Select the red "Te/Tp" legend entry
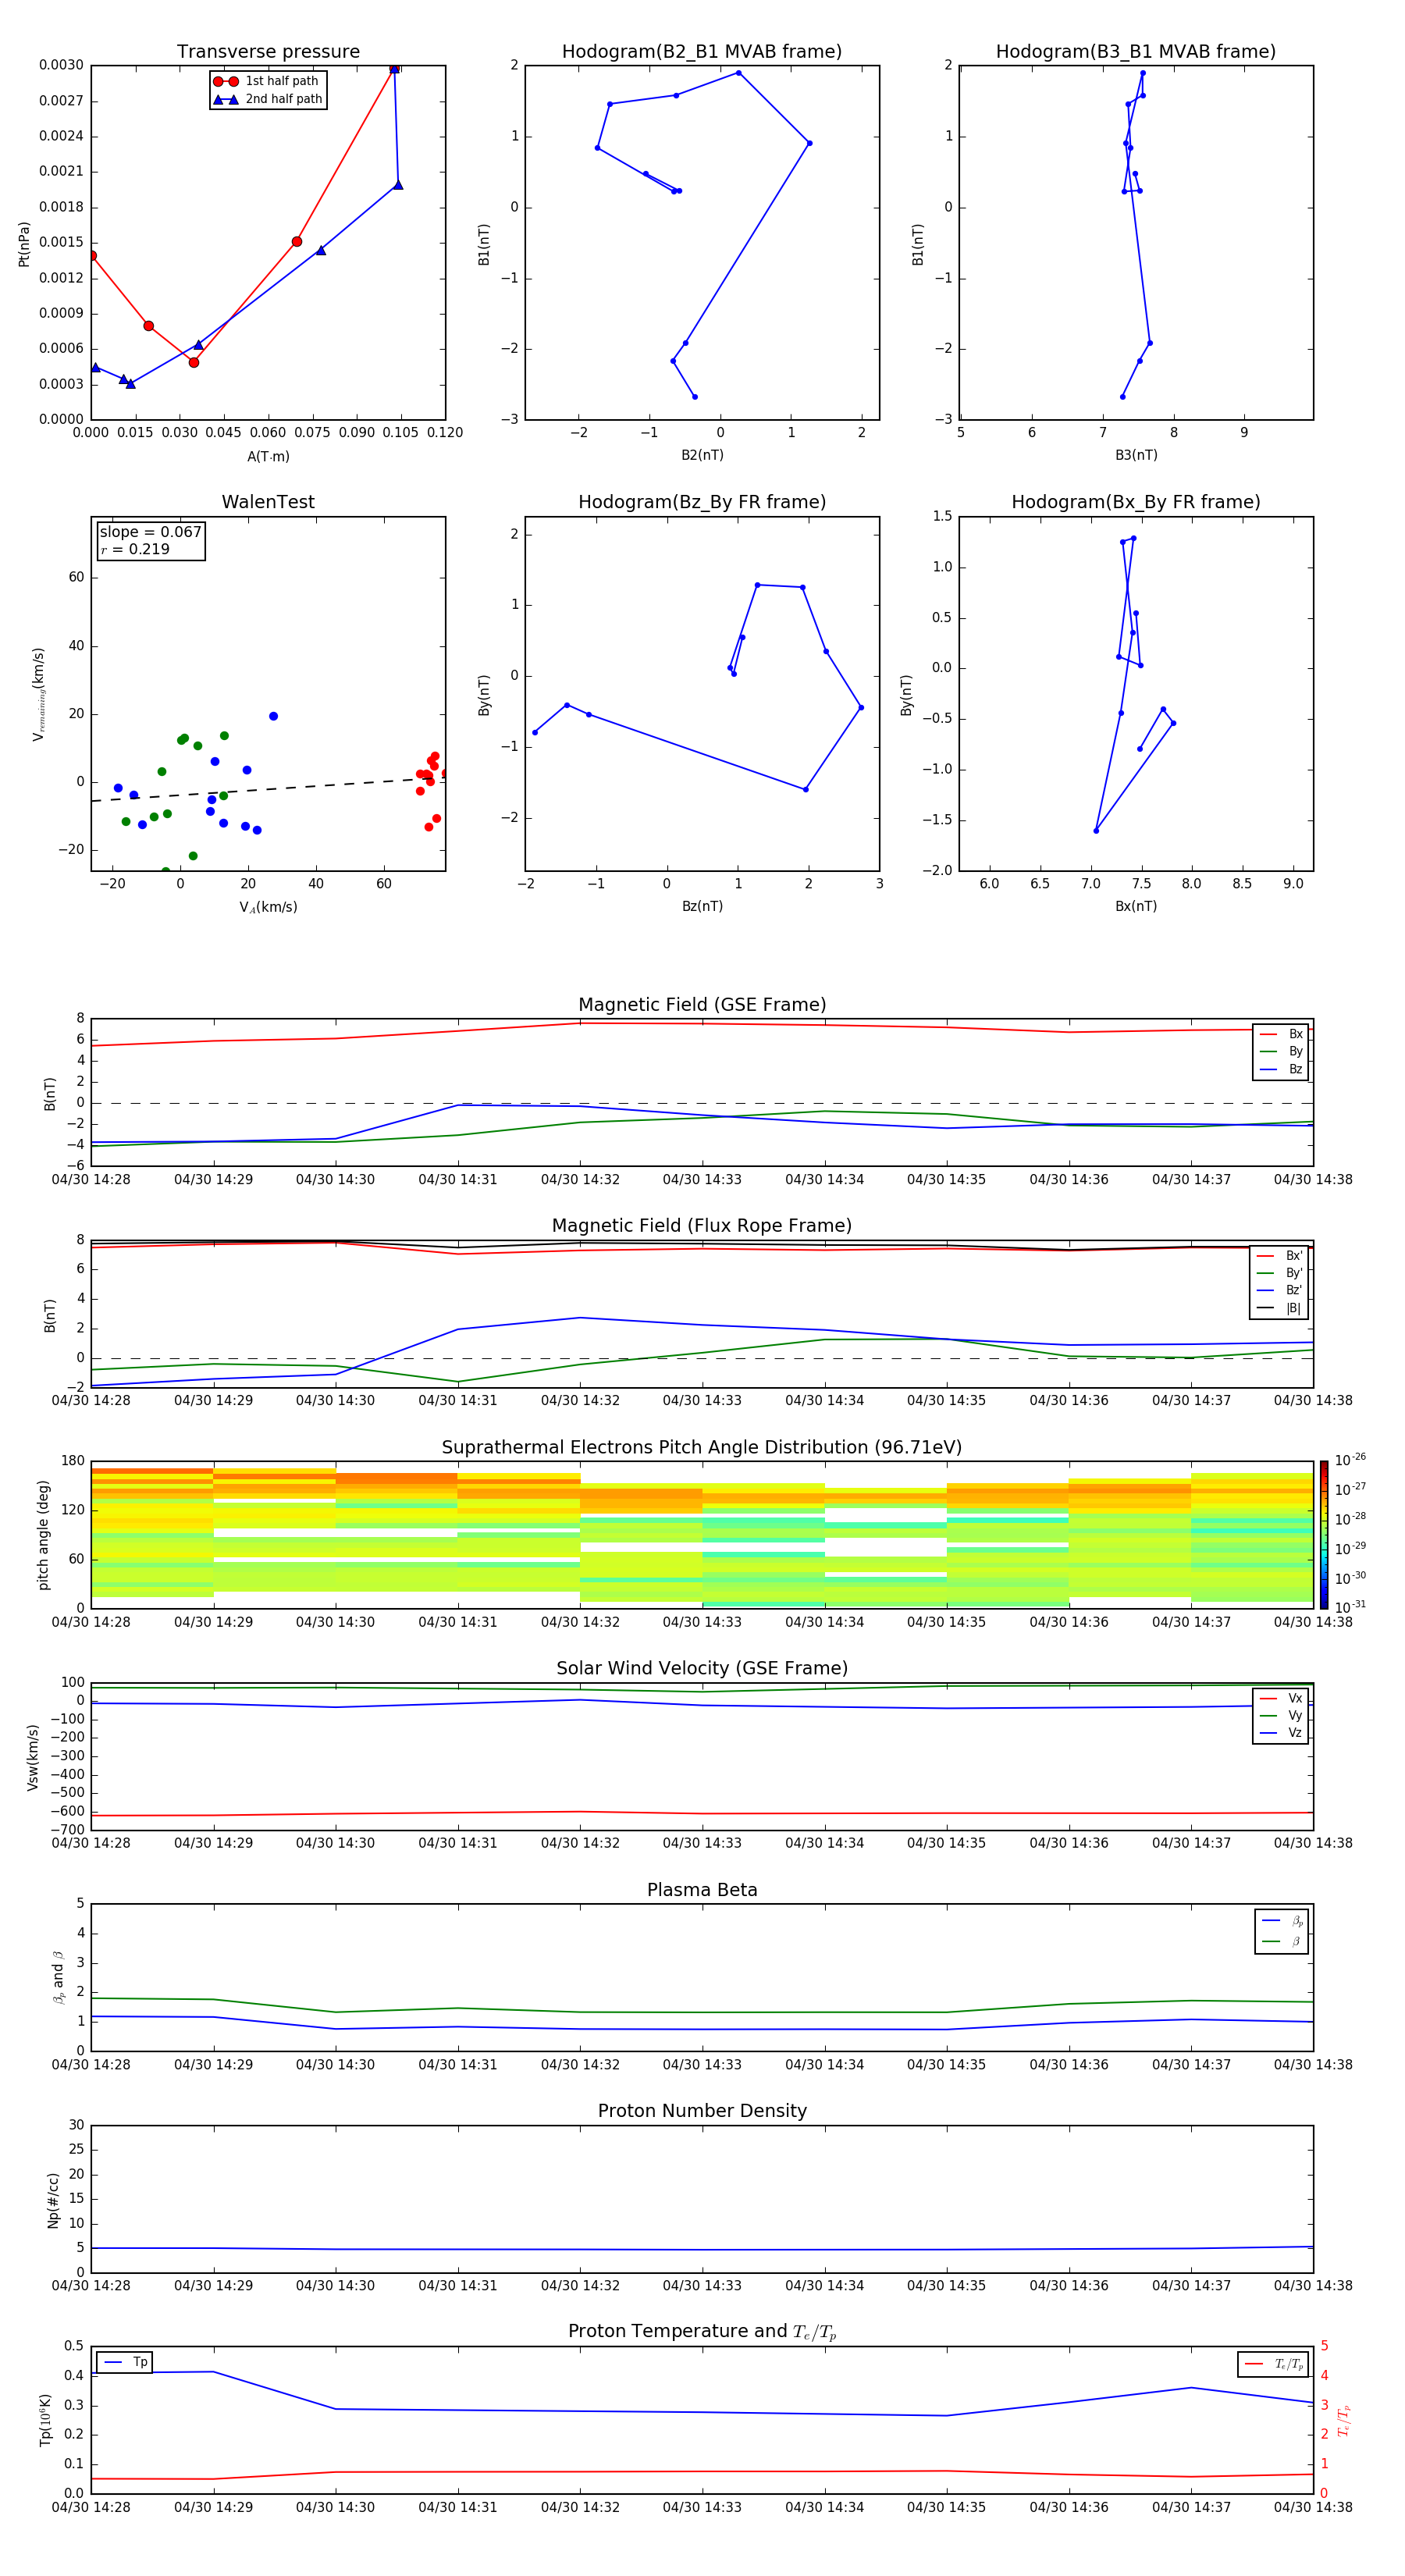Screen dimensions: 1405x2576 point(1273,2364)
